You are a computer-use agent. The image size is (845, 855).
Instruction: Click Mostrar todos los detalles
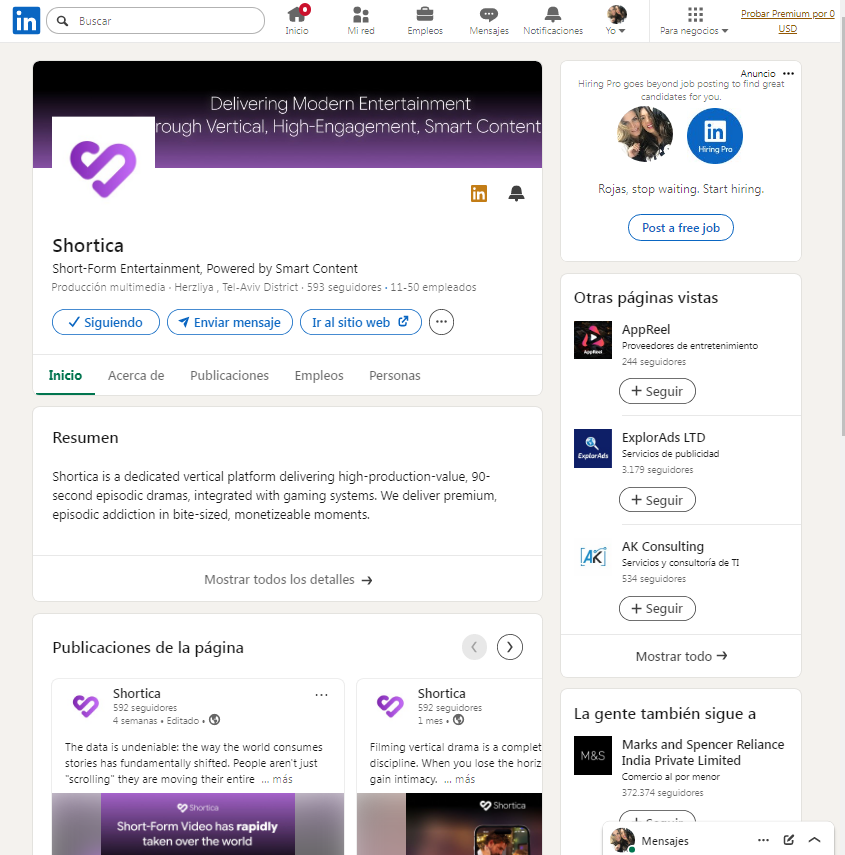[287, 579]
